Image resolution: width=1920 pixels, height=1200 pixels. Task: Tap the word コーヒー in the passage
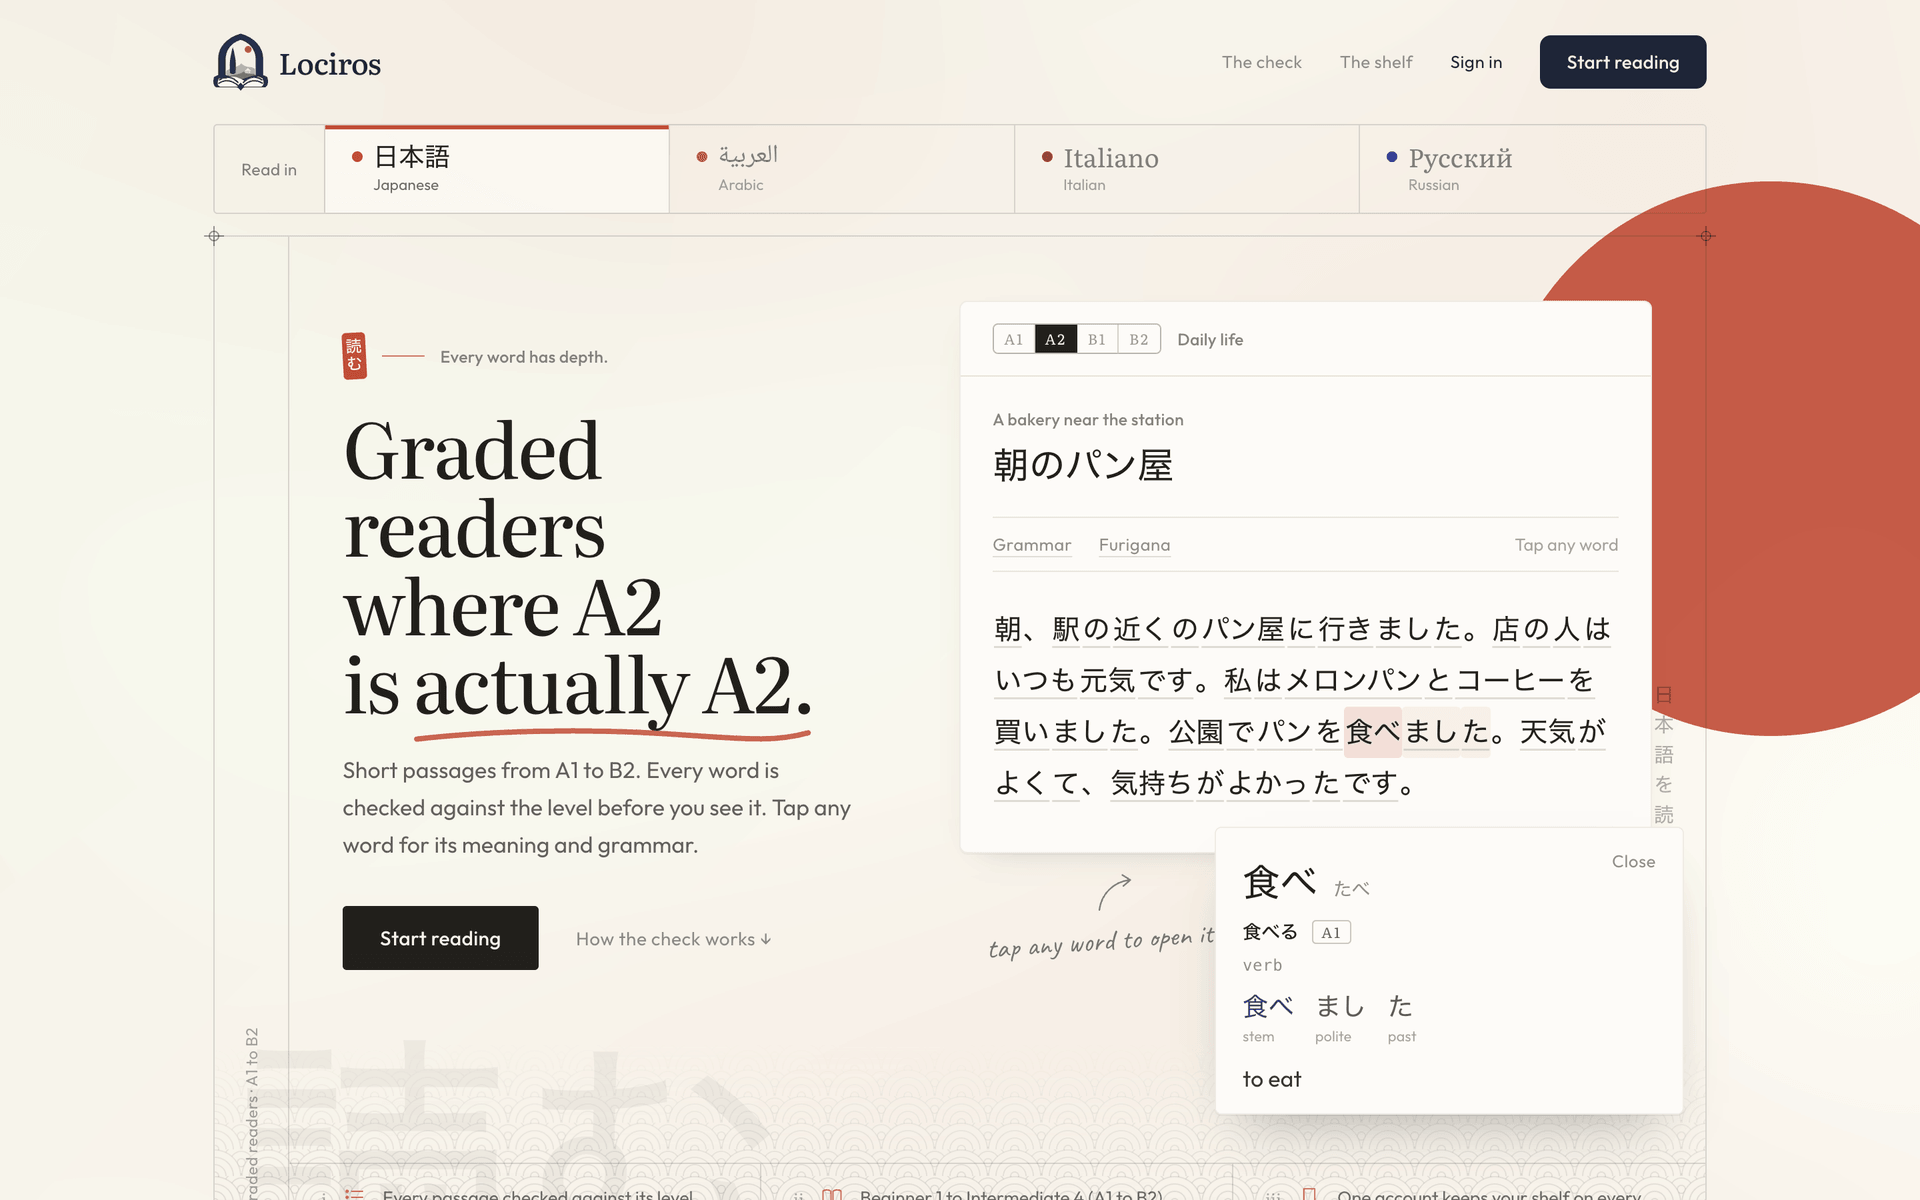1510,681
